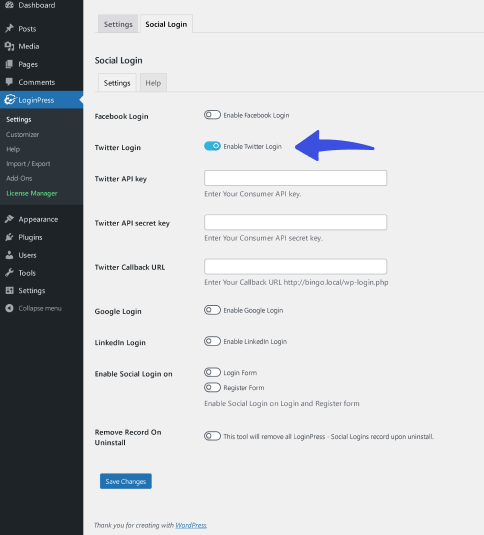Toggle social login on Register Form
Viewport: 484px width, 535px height.
(212, 387)
